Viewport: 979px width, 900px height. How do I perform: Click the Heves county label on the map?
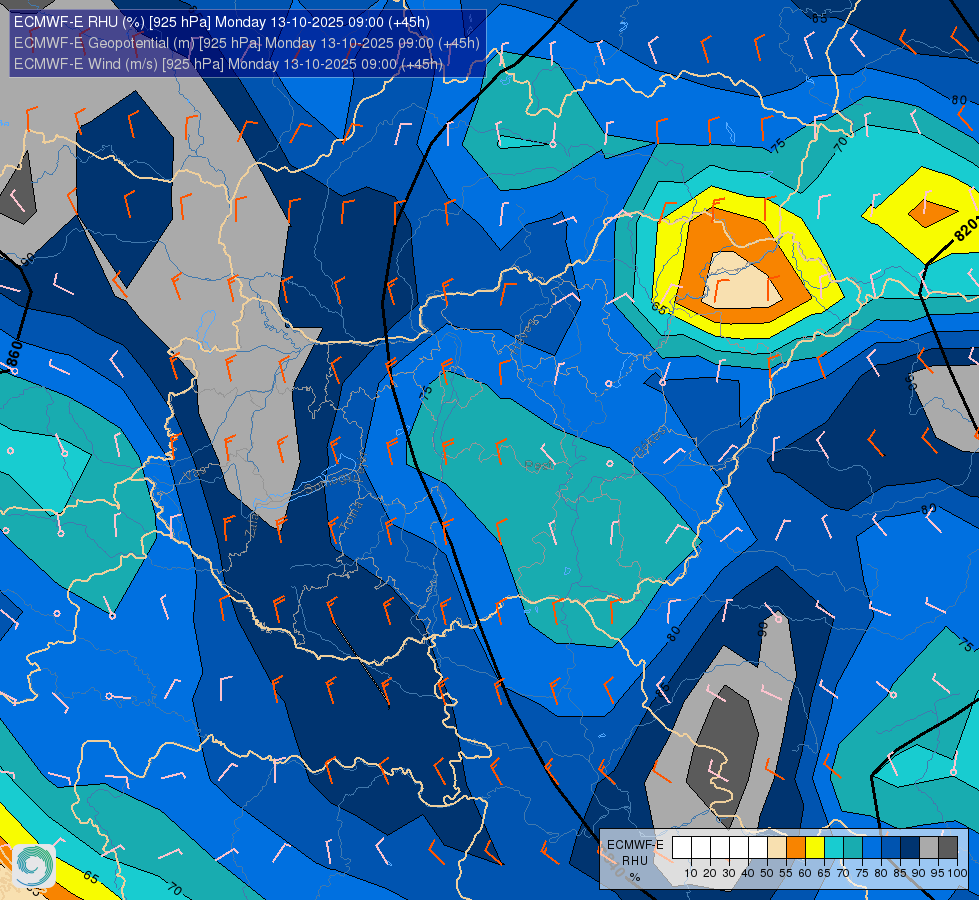click(x=524, y=336)
